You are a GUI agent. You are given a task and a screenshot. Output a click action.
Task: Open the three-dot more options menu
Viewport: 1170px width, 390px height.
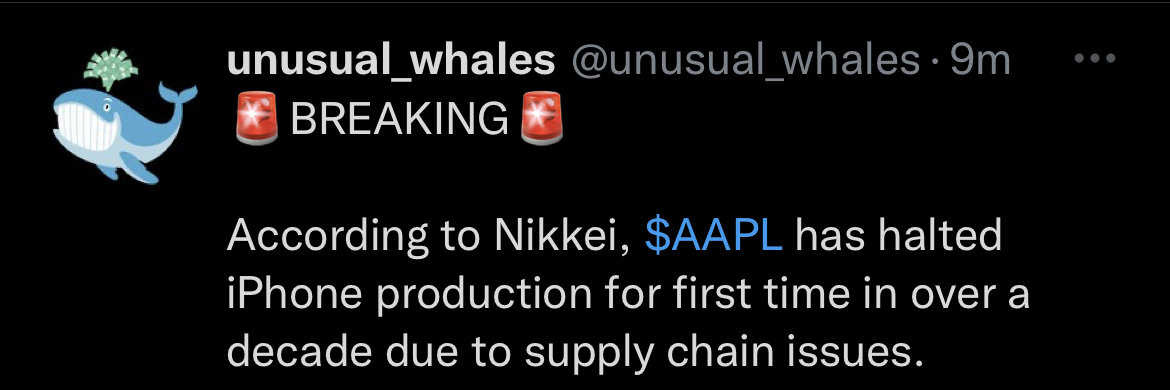pos(1094,58)
